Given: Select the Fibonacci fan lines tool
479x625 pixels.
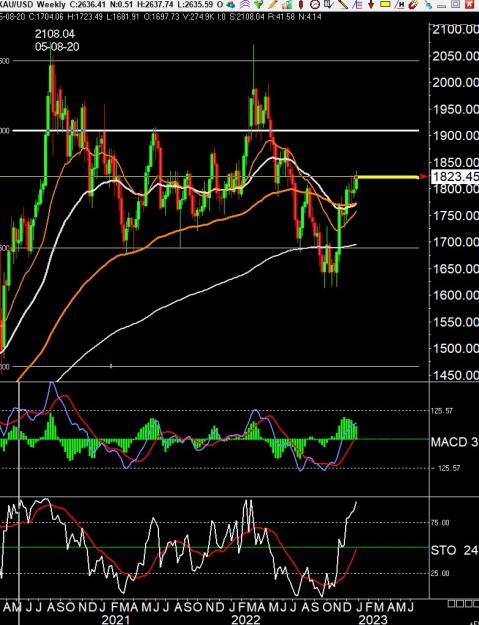Looking at the screenshot, I should (357, 4).
